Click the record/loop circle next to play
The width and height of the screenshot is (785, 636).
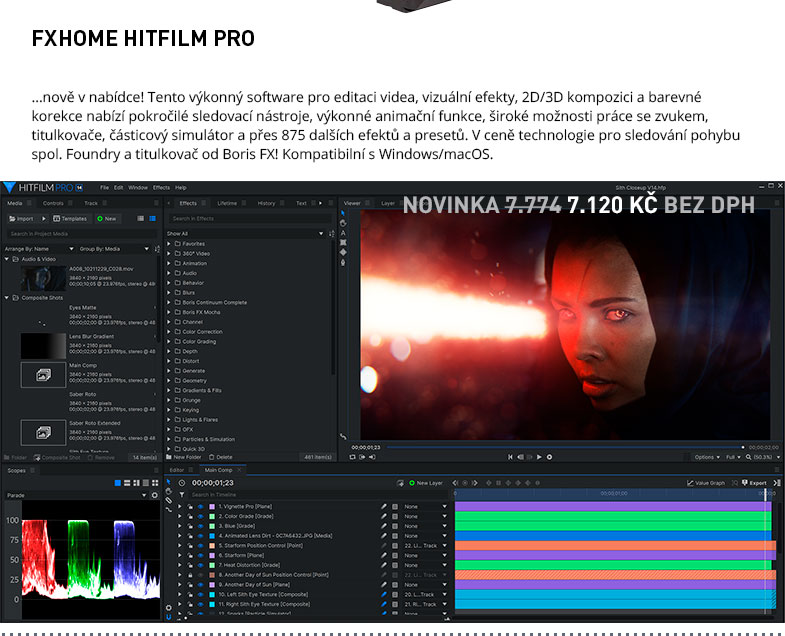click(549, 457)
